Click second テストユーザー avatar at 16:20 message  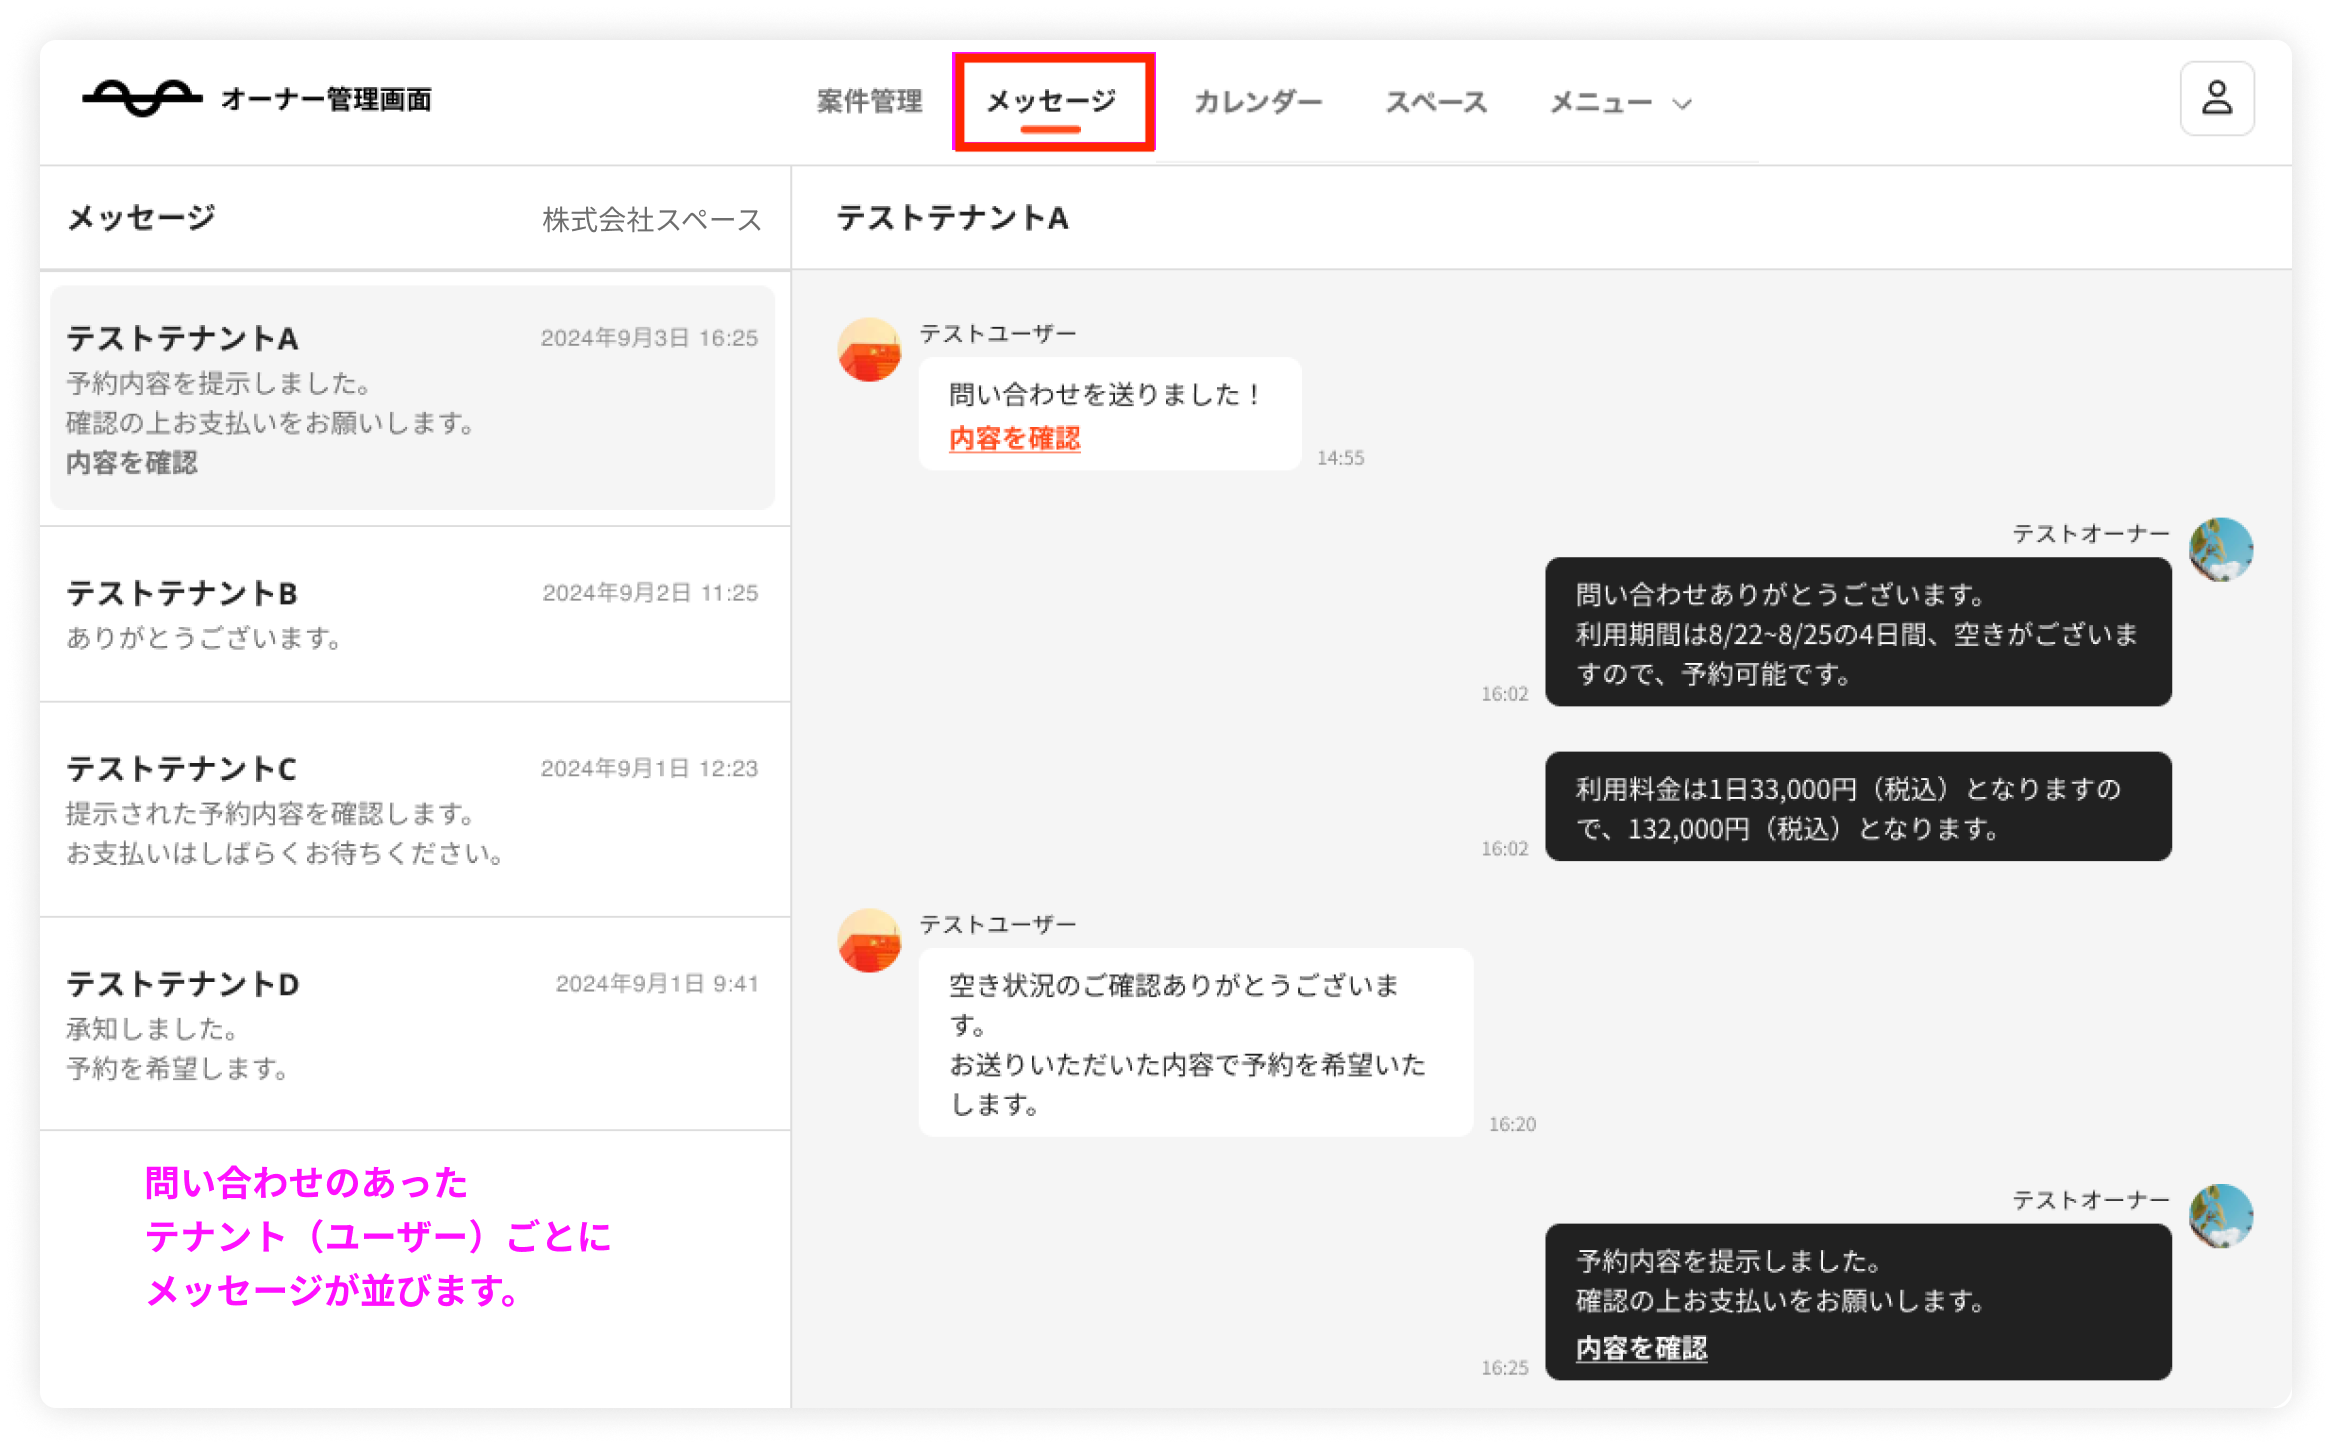[x=869, y=940]
